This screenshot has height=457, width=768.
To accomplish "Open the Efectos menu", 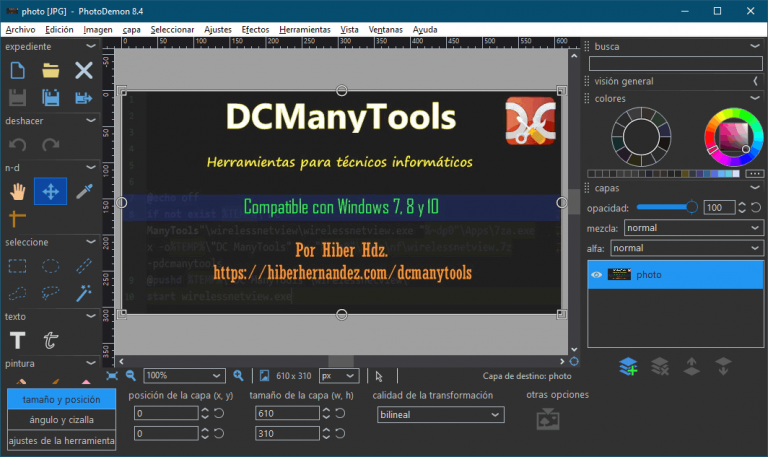I will (x=255, y=29).
